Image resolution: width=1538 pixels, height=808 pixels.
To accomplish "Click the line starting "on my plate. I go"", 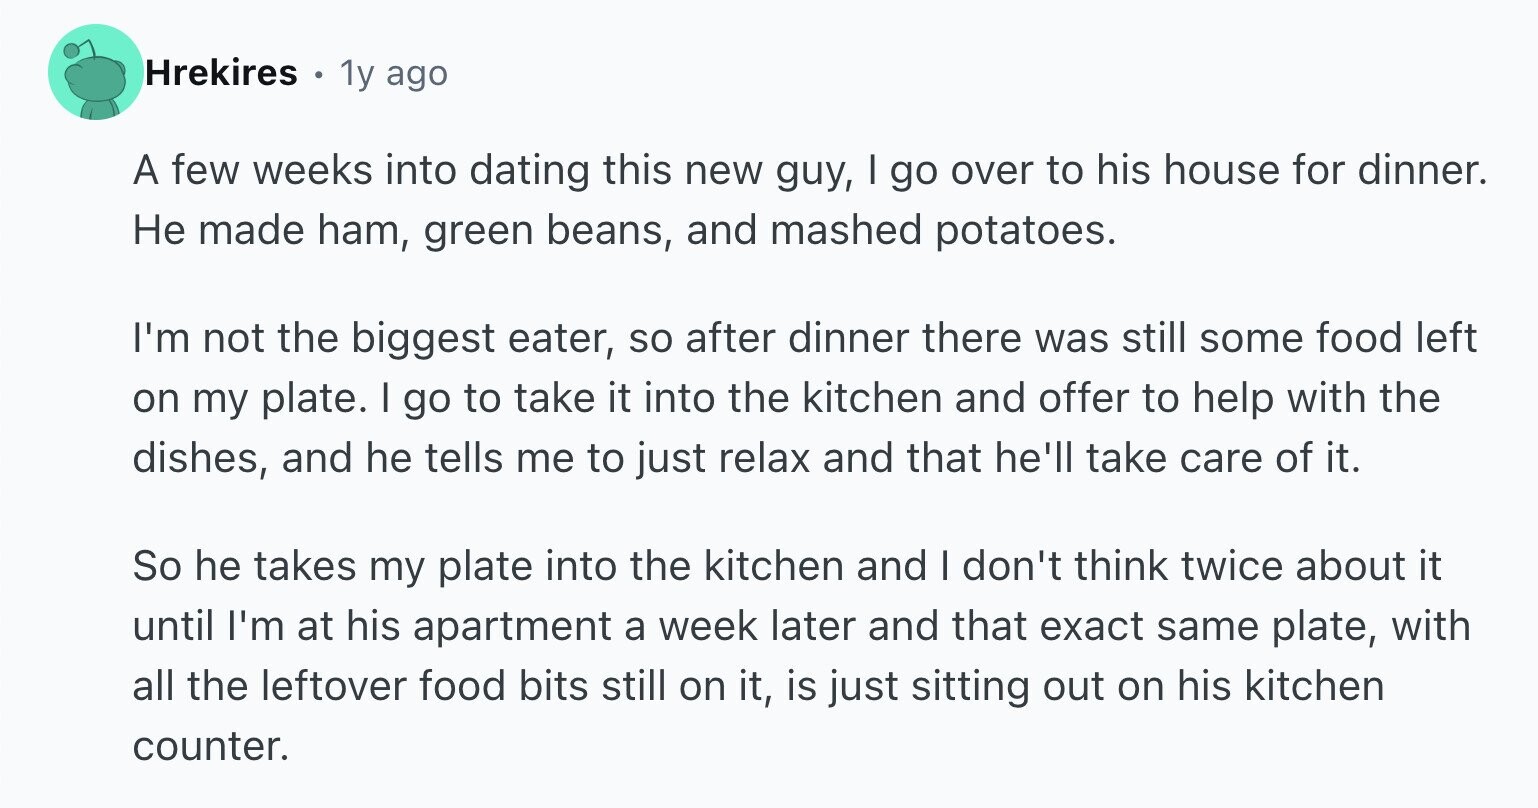I will click(x=786, y=398).
